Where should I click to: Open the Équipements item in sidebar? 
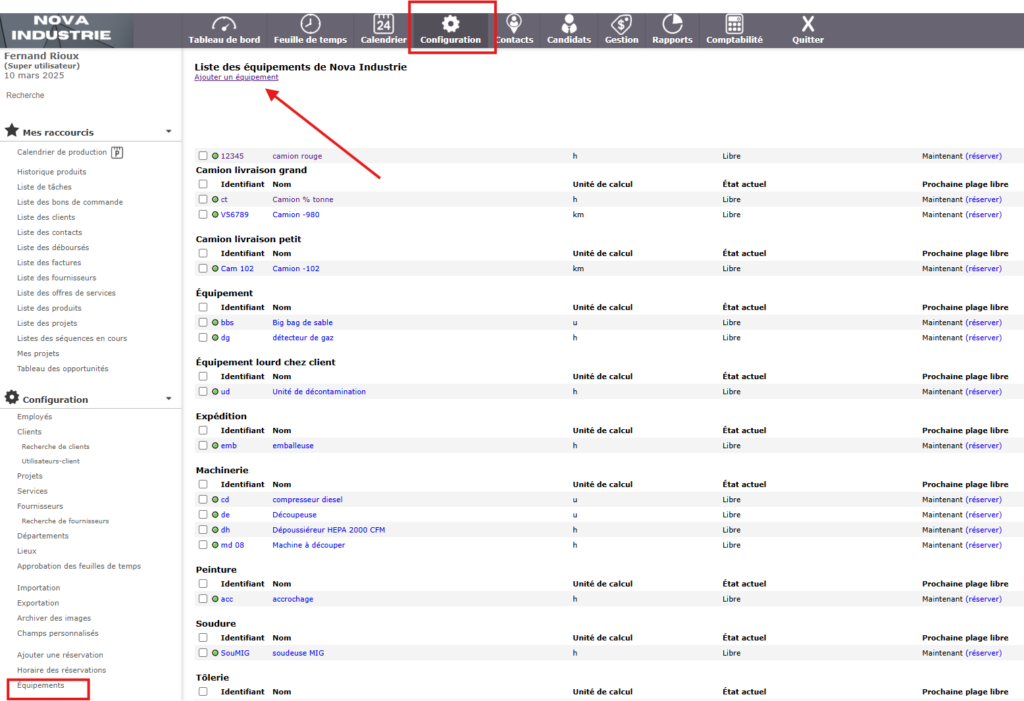click(41, 685)
